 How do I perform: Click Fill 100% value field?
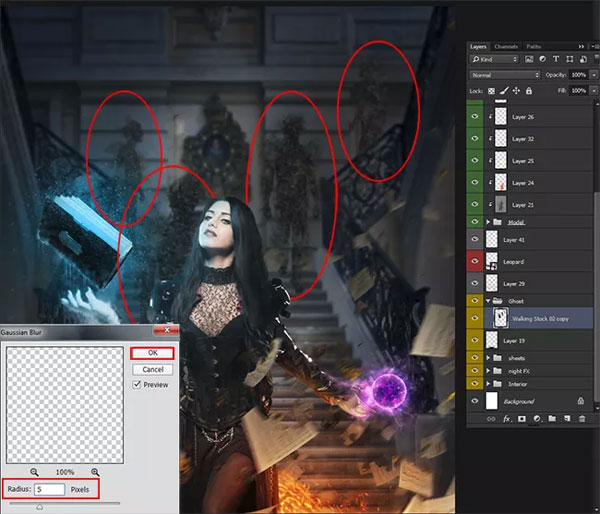coord(579,91)
